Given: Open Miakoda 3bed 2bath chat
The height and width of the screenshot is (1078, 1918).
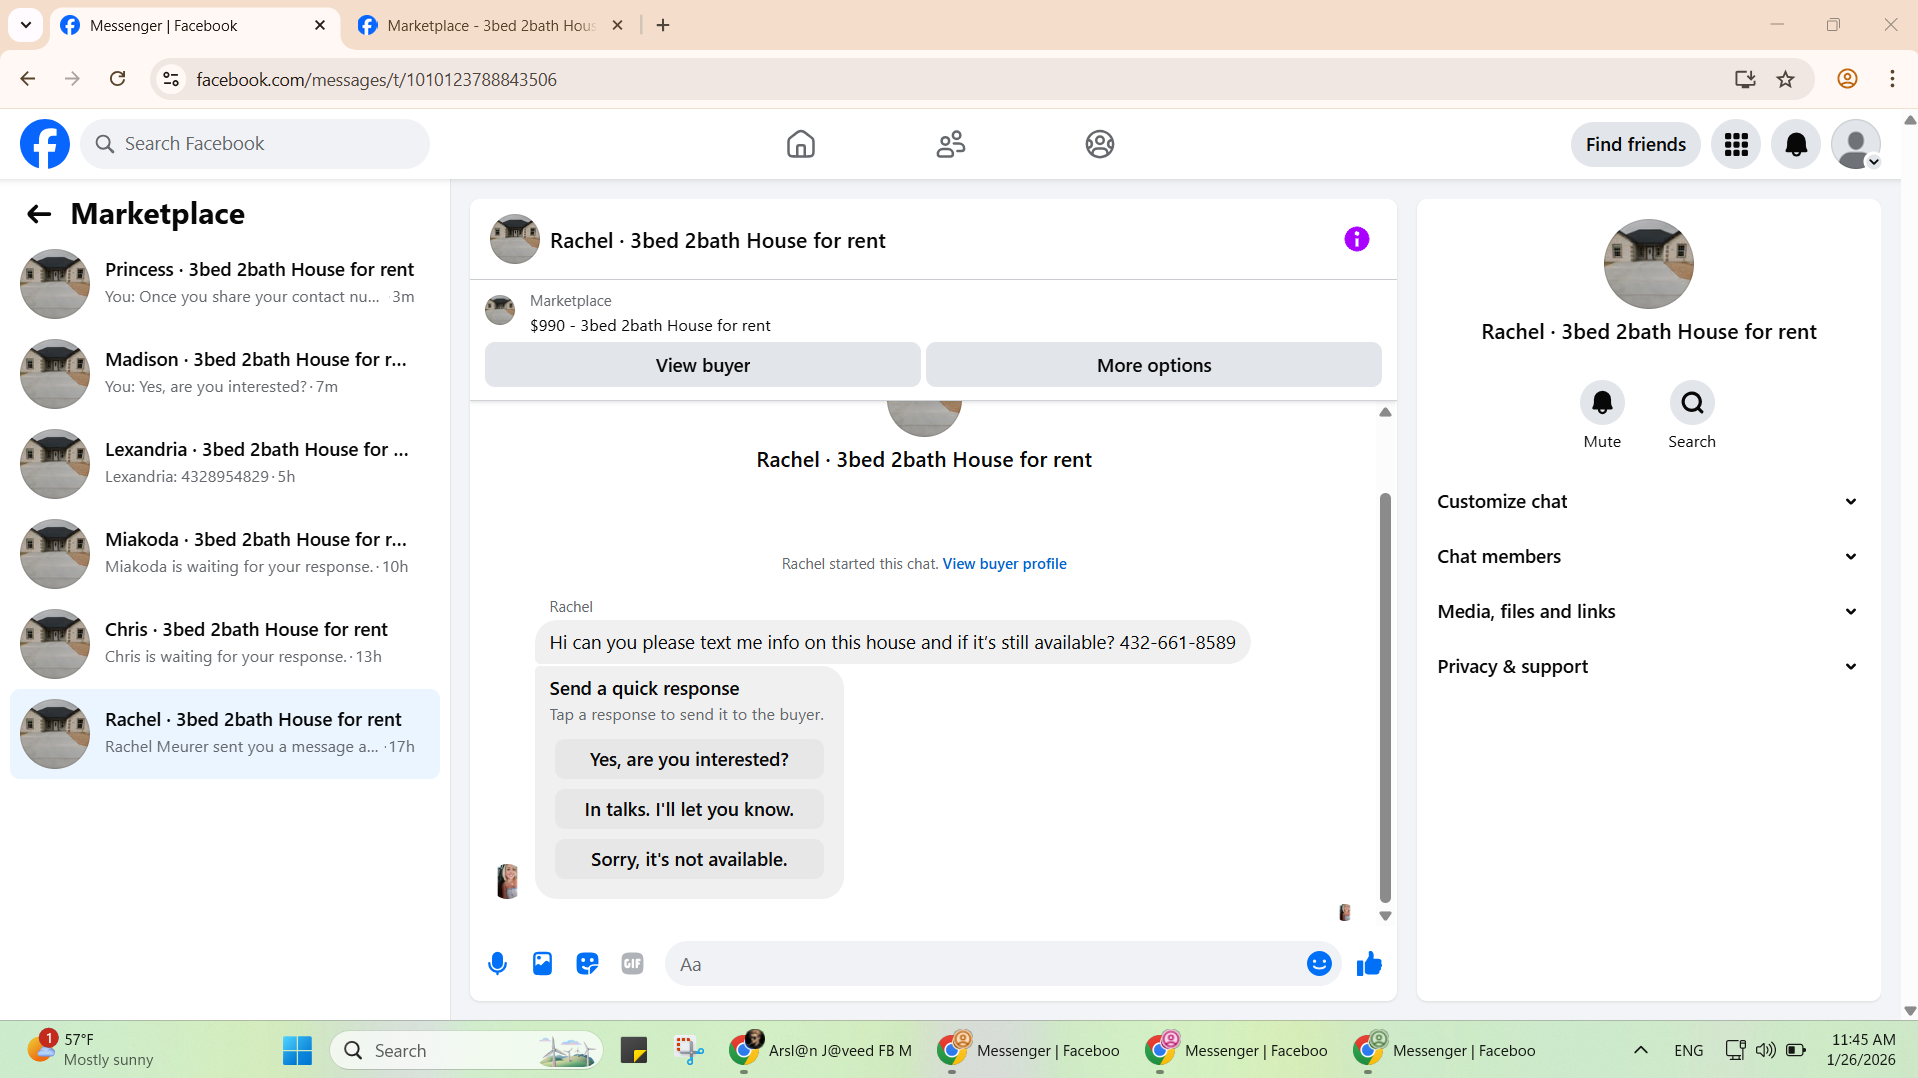Looking at the screenshot, I should coord(225,554).
